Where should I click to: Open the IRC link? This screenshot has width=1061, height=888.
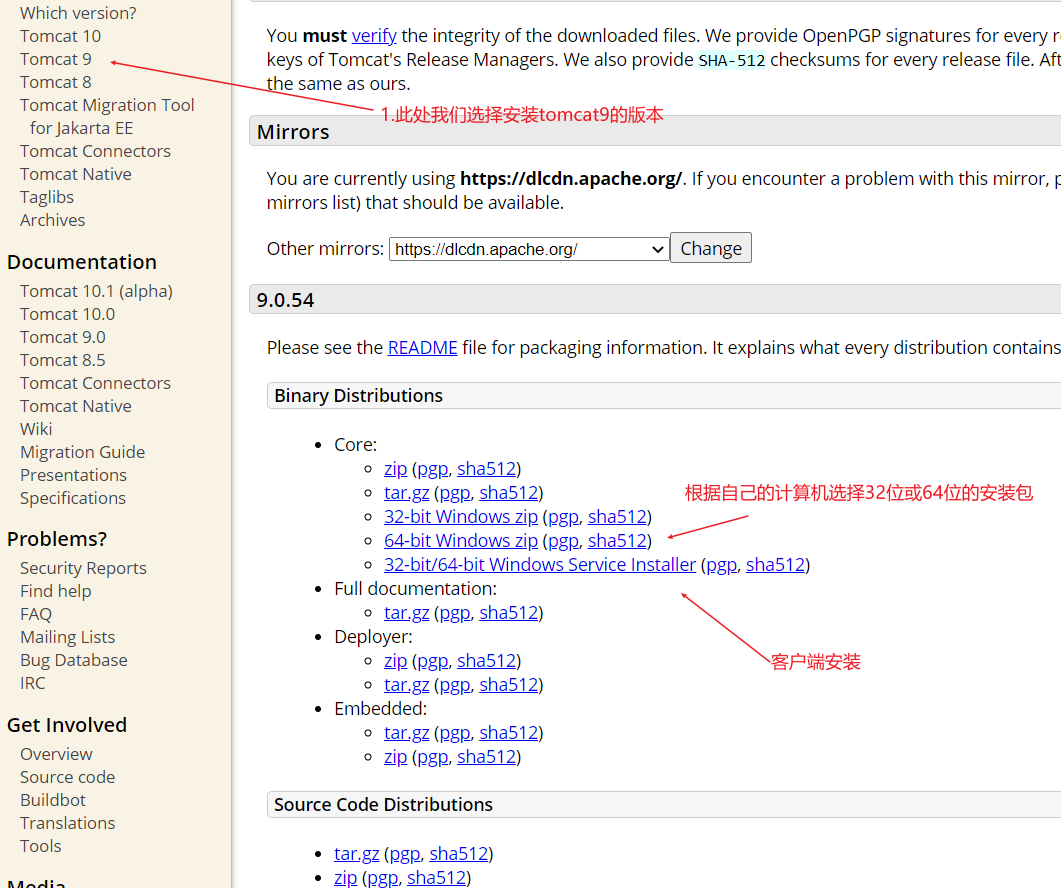pos(32,683)
